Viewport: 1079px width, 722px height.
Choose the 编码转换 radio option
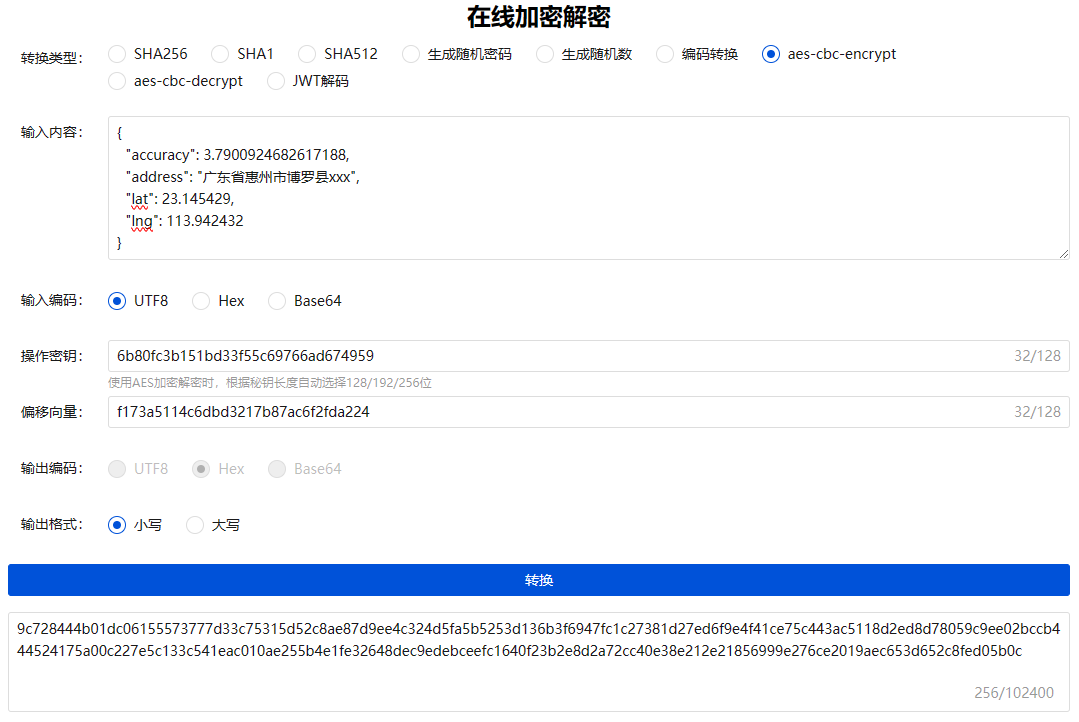point(665,54)
